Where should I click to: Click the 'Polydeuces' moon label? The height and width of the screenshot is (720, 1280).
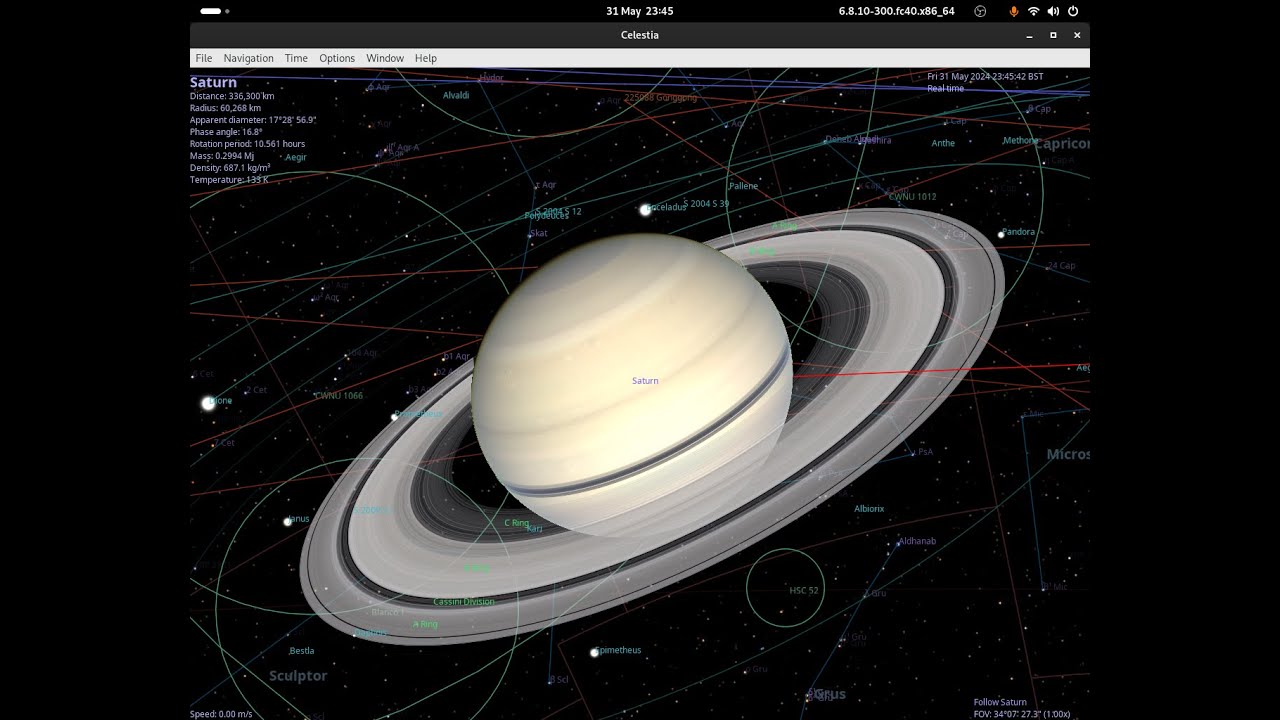546,215
